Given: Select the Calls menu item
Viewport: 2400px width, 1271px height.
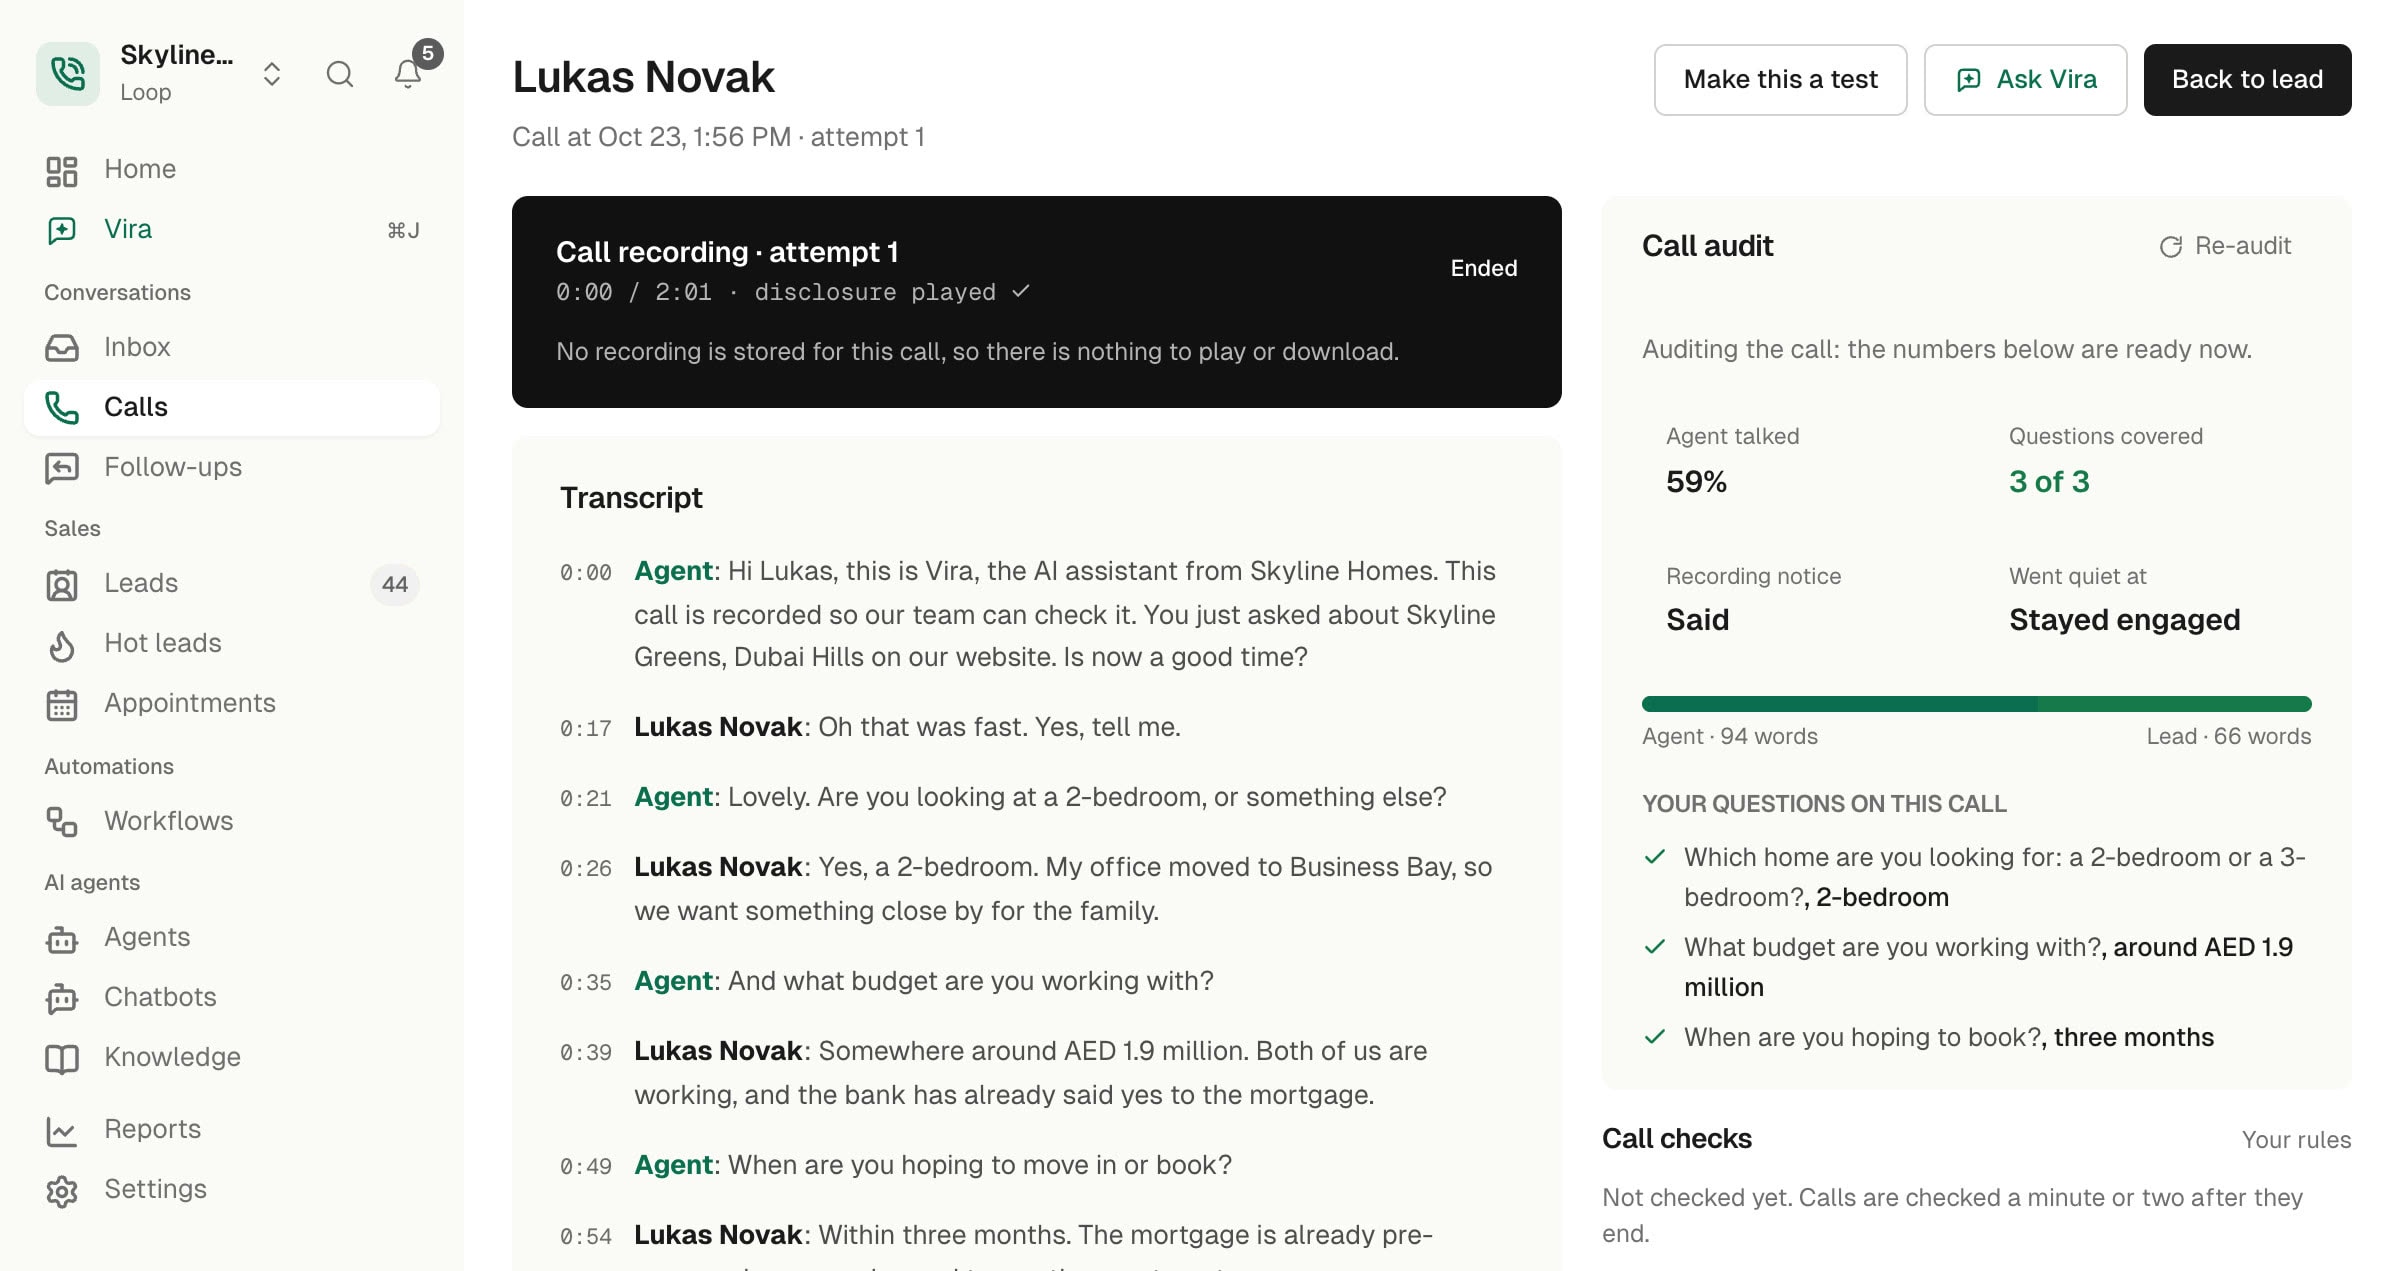Looking at the screenshot, I should click(232, 407).
